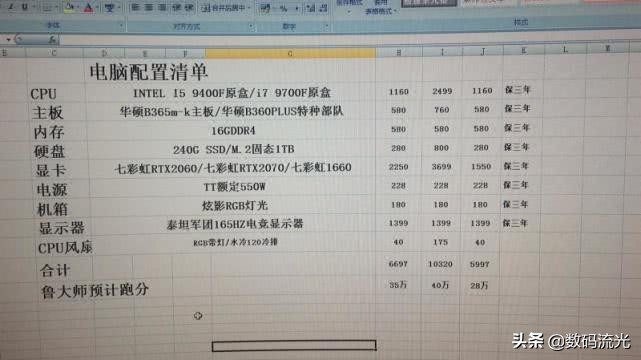
Task: Select column D header
Action: click(x=104, y=53)
